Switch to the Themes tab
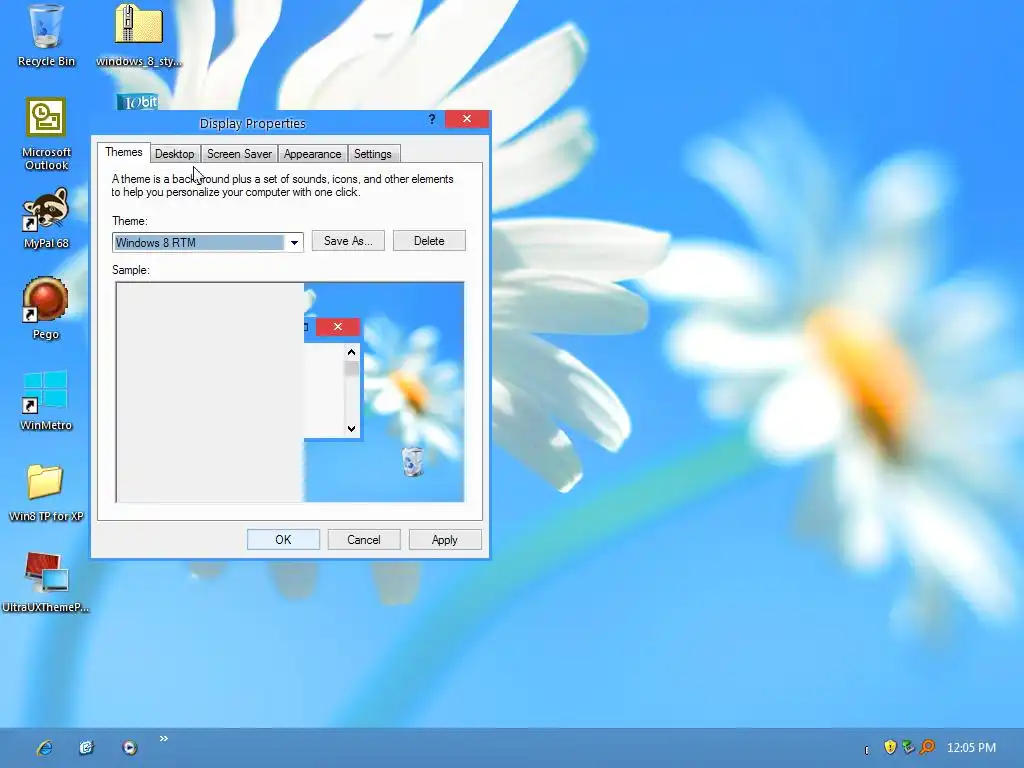The width and height of the screenshot is (1024, 768). pyautogui.click(x=123, y=152)
